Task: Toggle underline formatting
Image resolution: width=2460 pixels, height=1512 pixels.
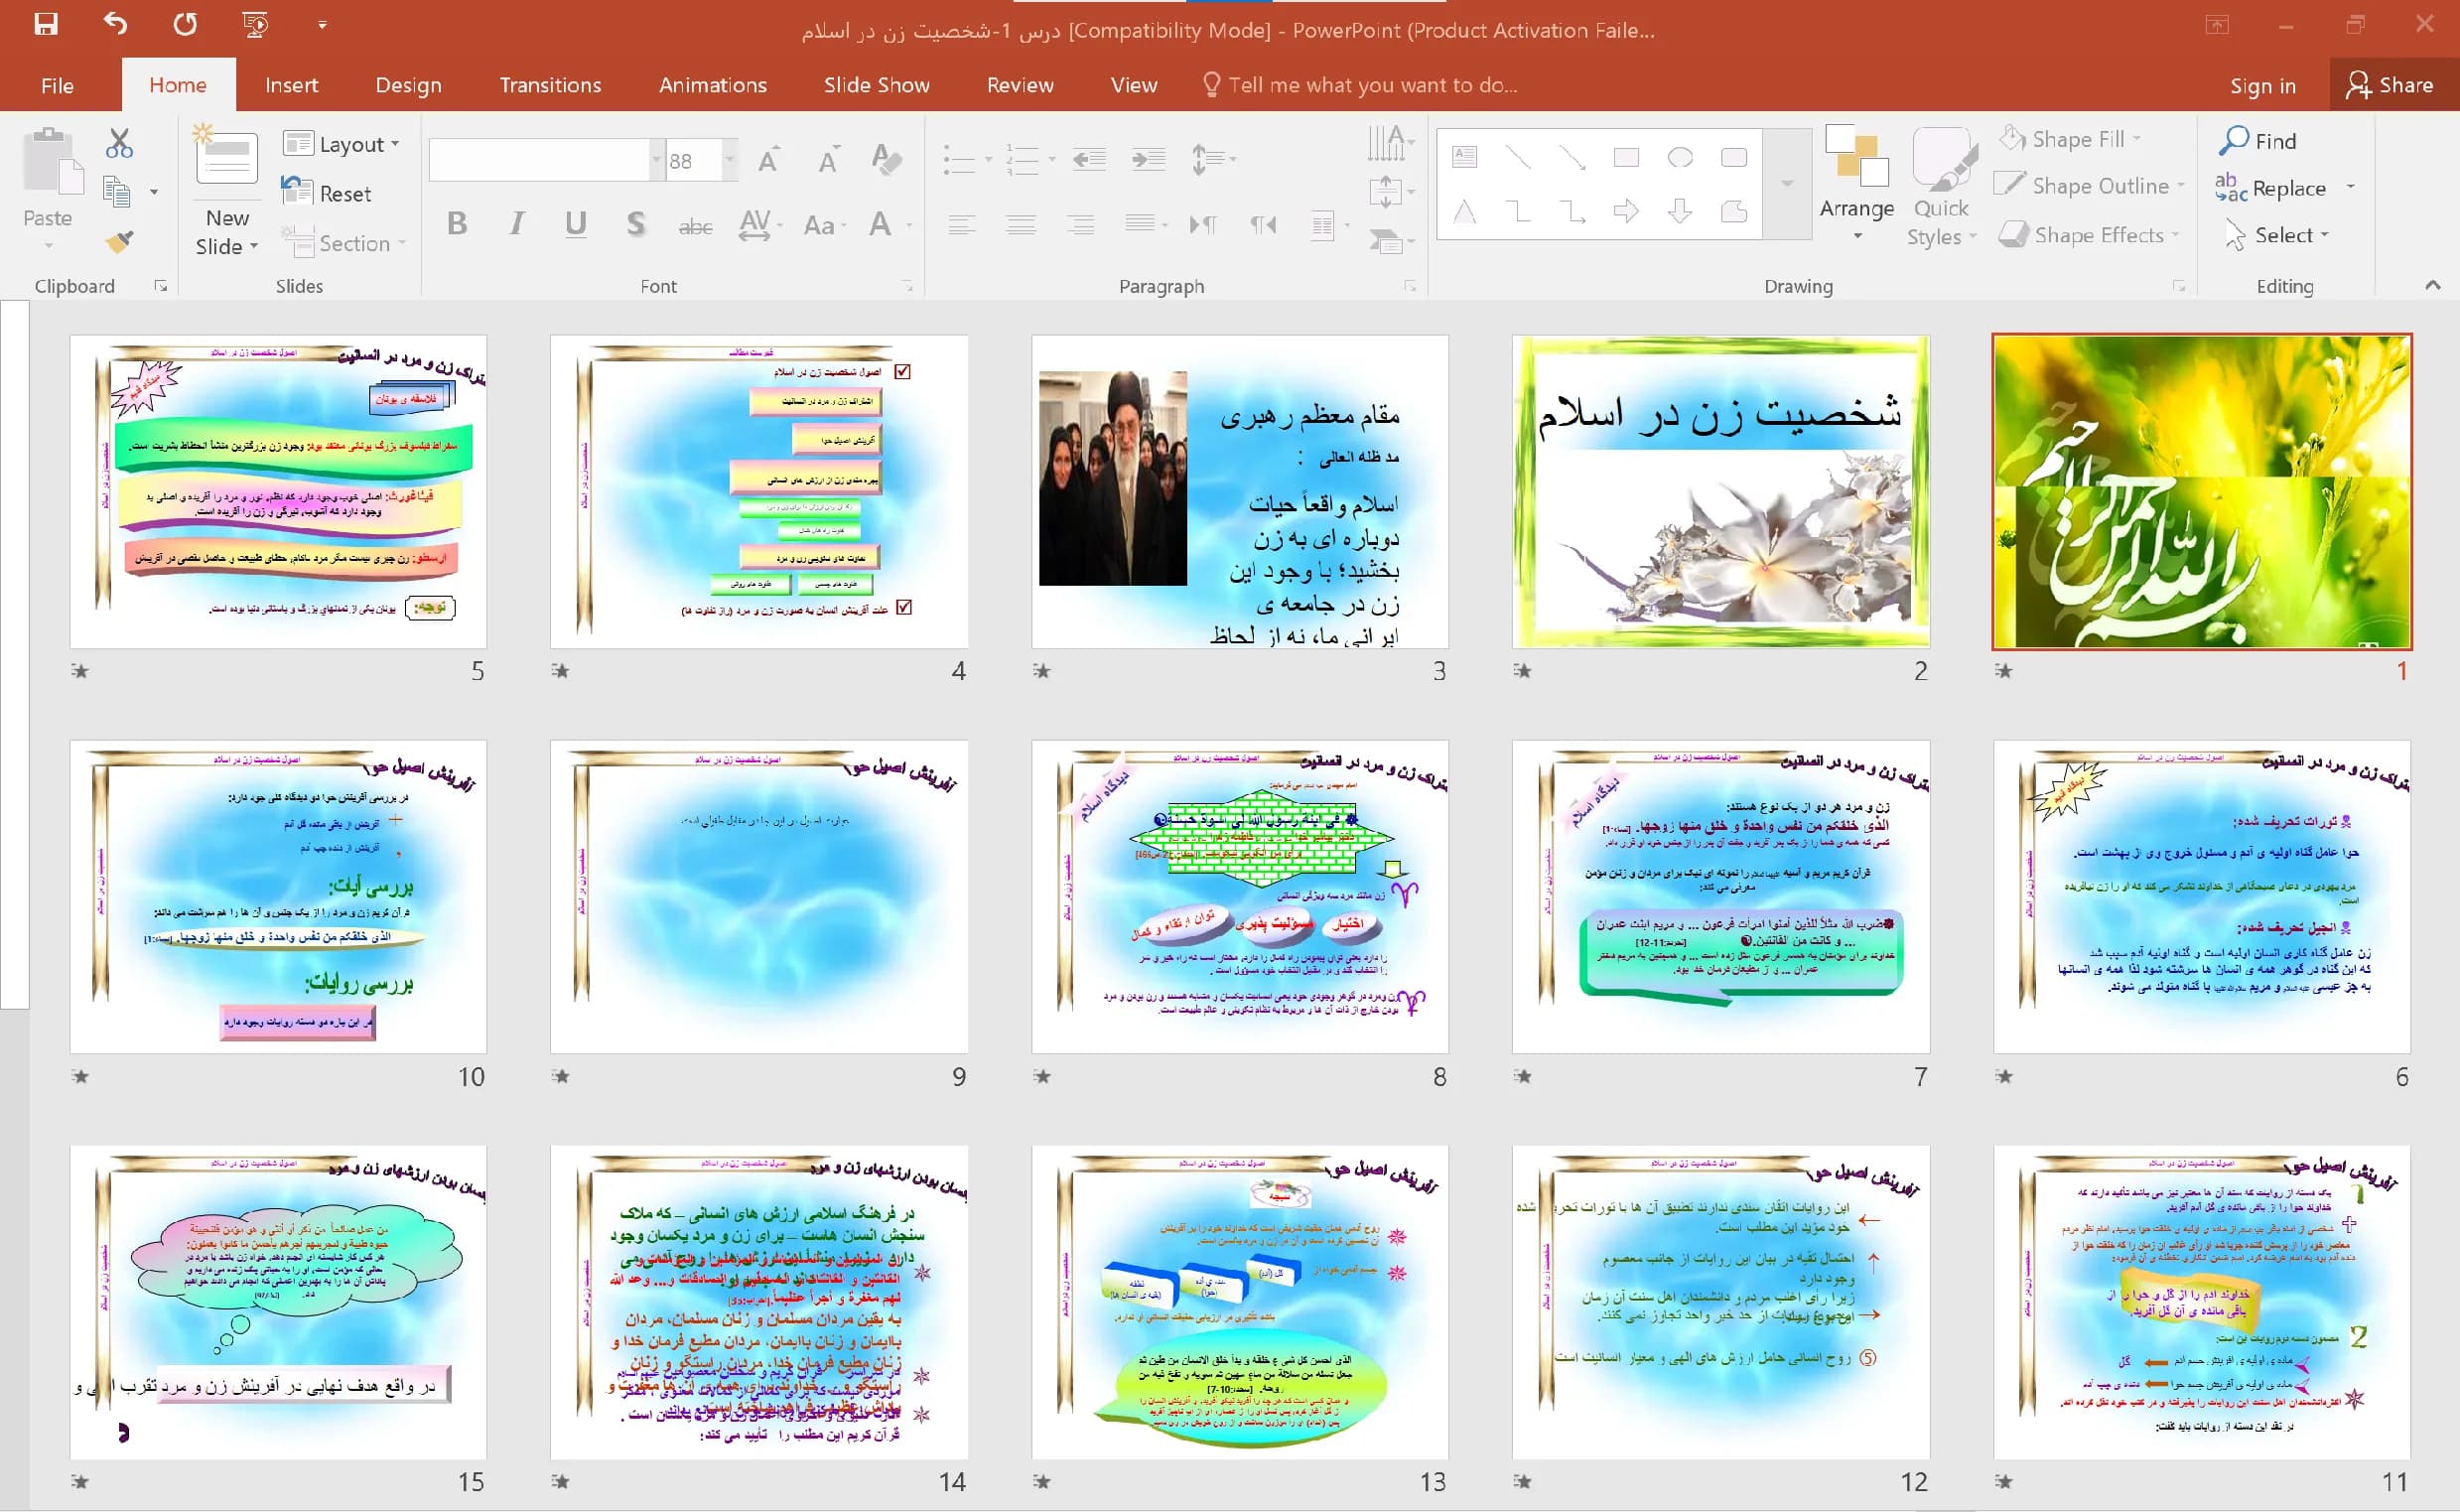Action: [x=575, y=224]
